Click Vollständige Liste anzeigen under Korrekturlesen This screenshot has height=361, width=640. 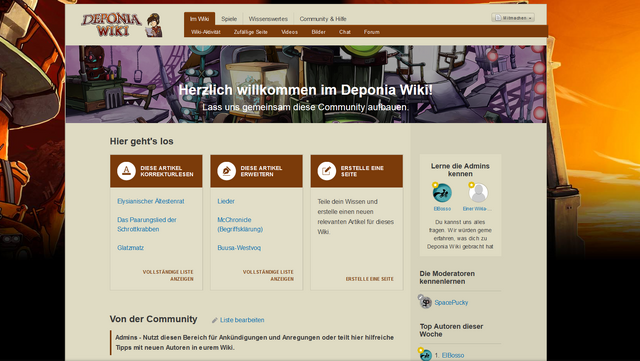pos(168,275)
